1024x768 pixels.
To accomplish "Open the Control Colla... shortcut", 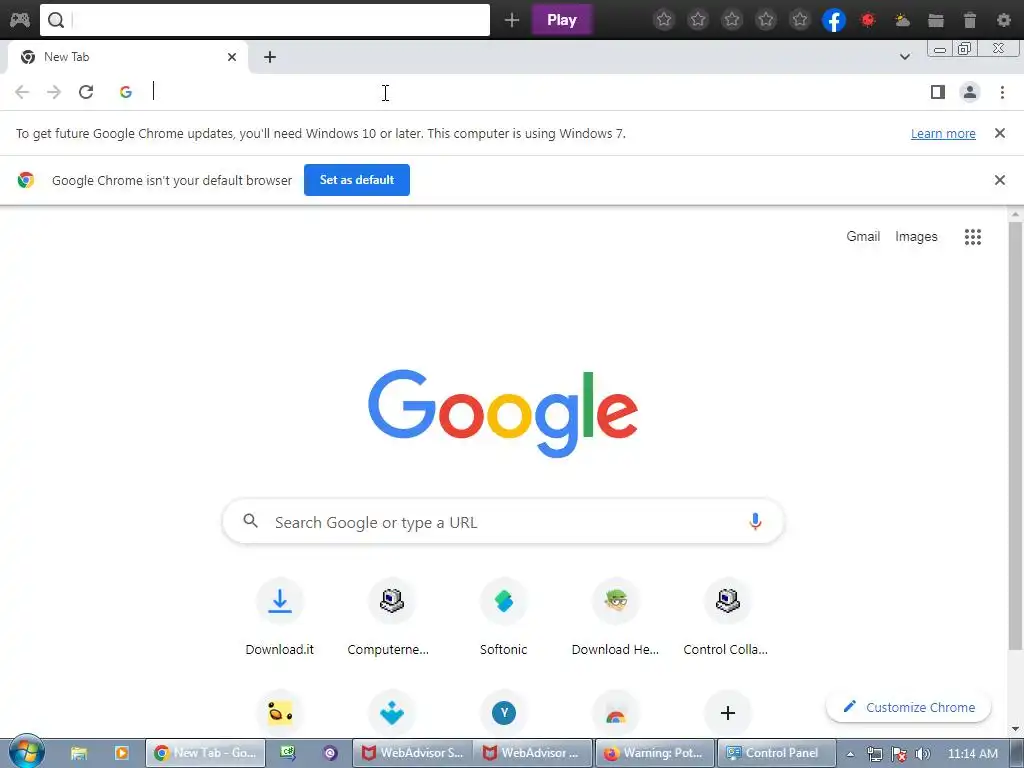I will pyautogui.click(x=728, y=616).
